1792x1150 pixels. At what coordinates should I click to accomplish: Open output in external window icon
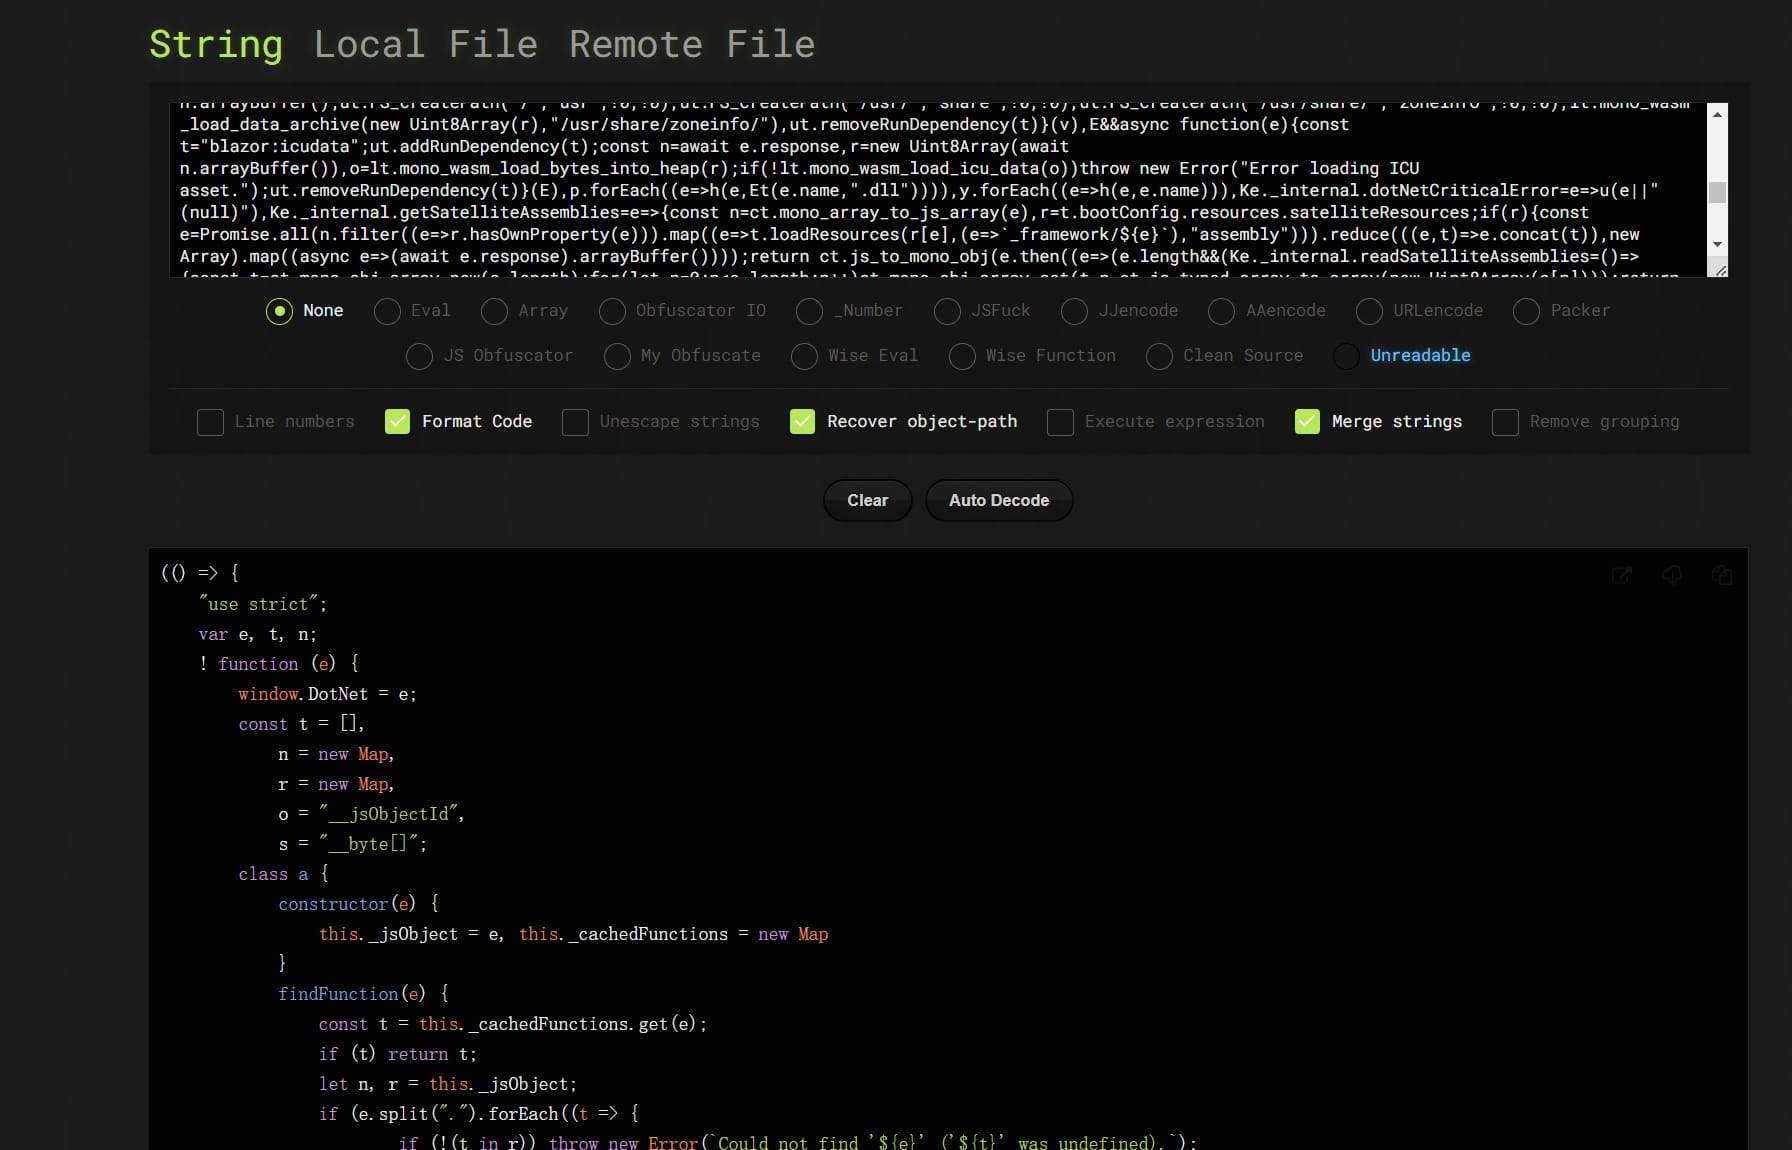click(1622, 575)
